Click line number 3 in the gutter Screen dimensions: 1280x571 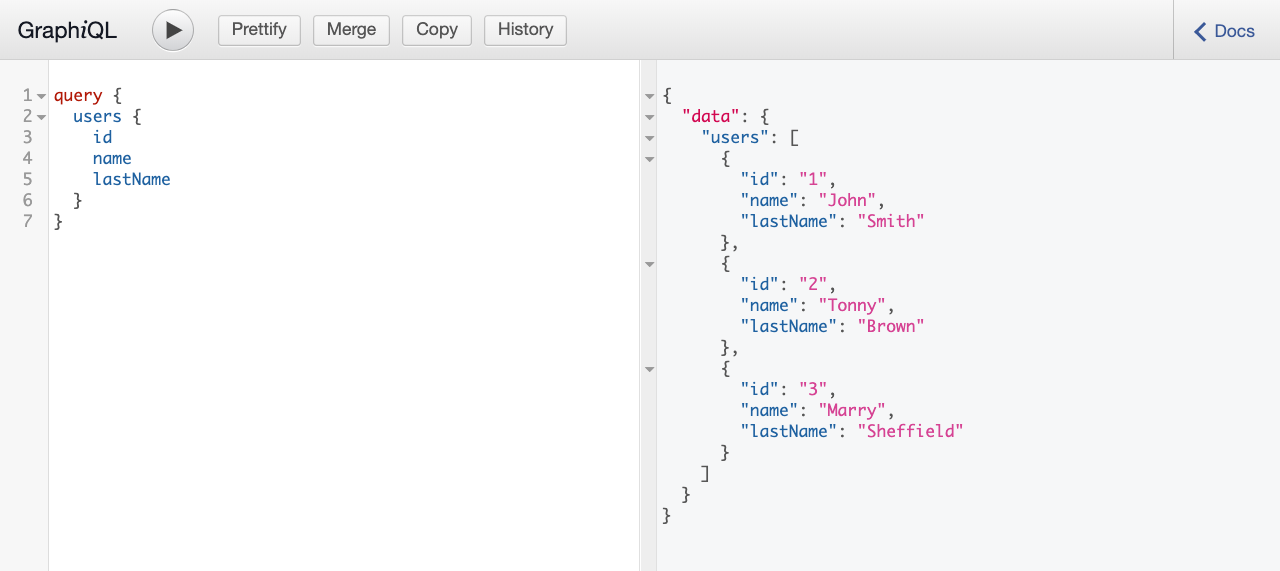click(x=27, y=138)
